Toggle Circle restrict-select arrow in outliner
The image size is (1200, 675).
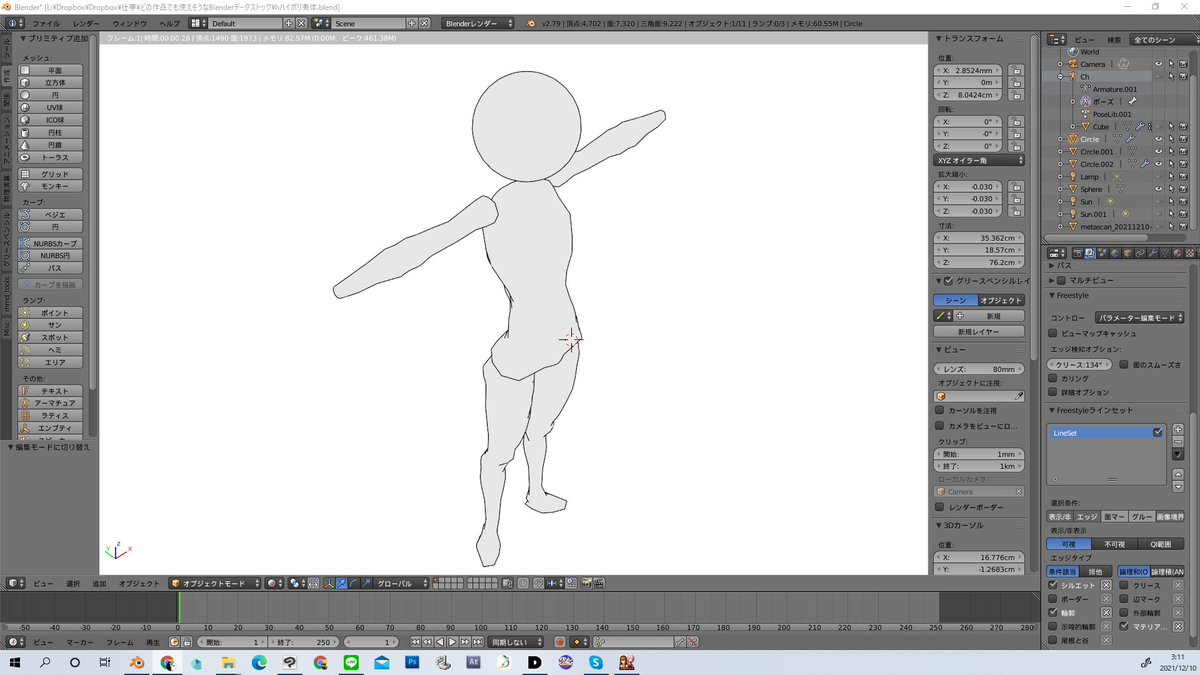coord(1169,139)
